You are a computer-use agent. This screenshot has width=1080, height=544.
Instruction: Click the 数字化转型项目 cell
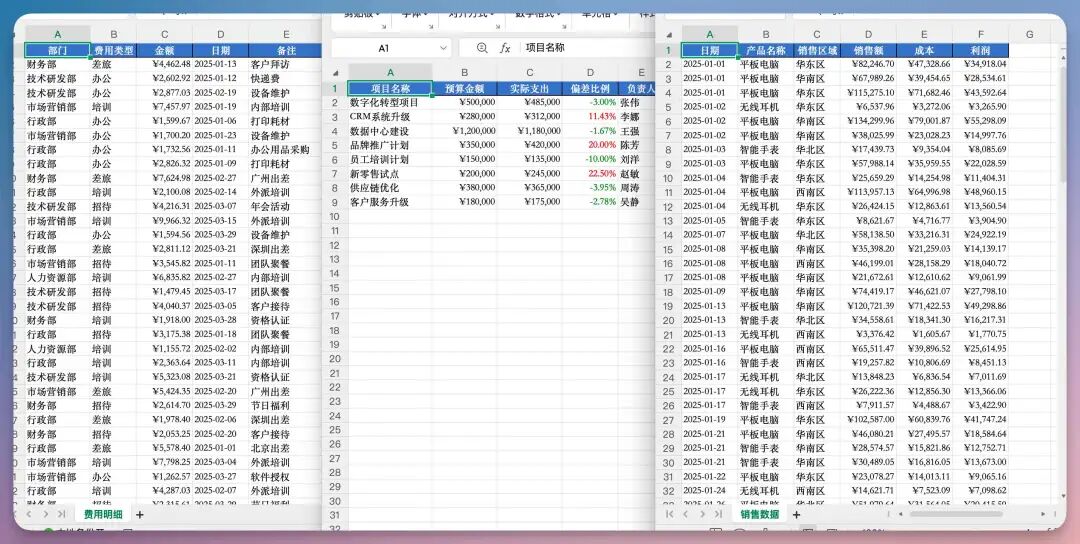[390, 103]
